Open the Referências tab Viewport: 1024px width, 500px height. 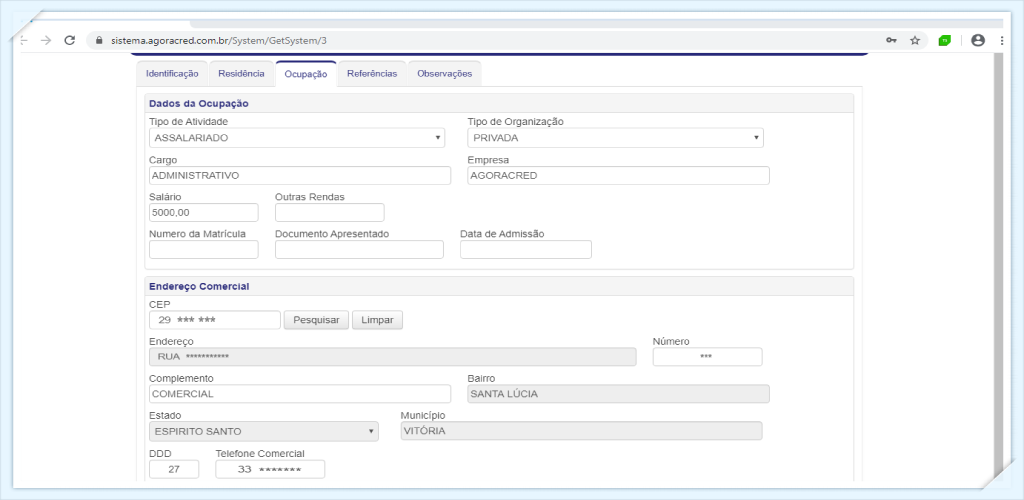pos(372,74)
